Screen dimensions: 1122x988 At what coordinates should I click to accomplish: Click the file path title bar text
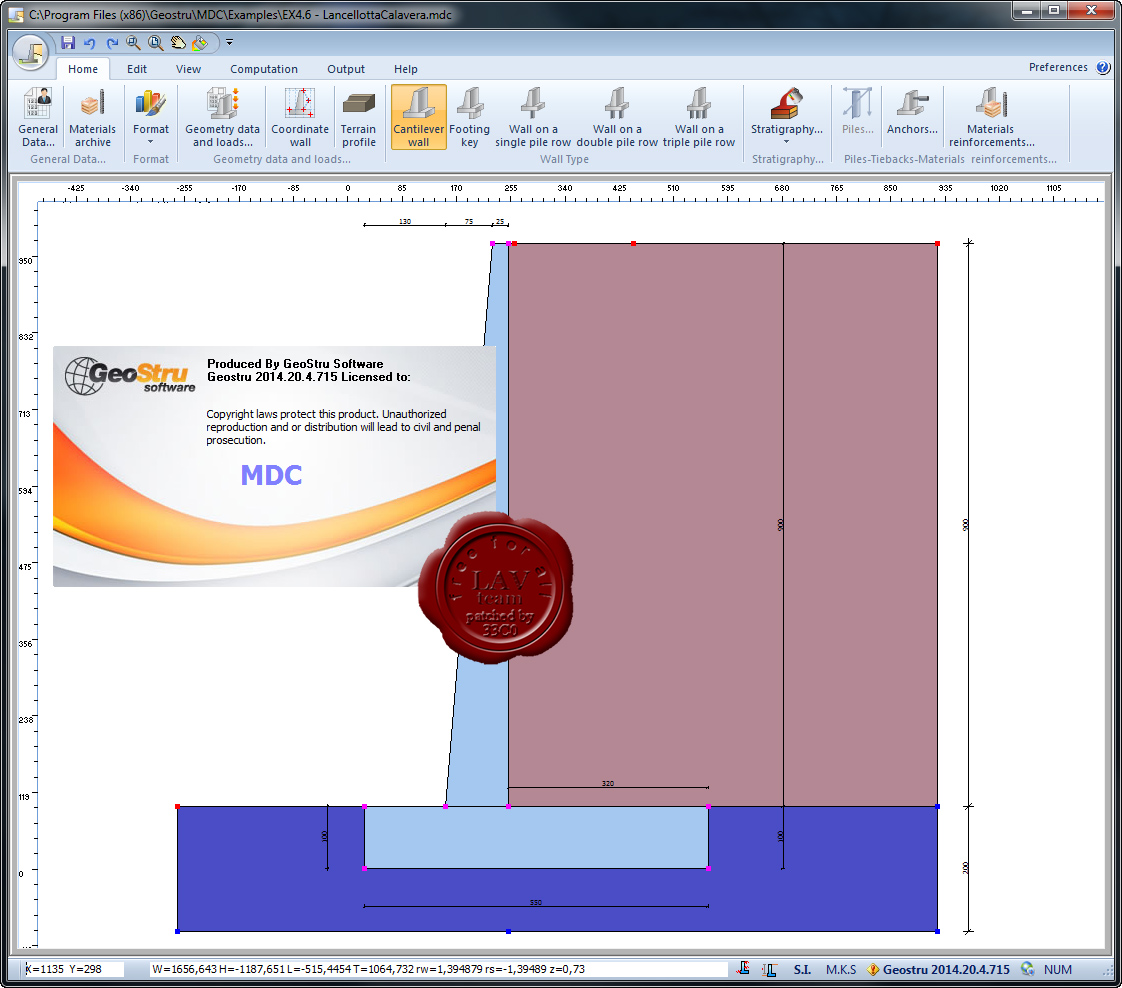pyautogui.click(x=240, y=14)
